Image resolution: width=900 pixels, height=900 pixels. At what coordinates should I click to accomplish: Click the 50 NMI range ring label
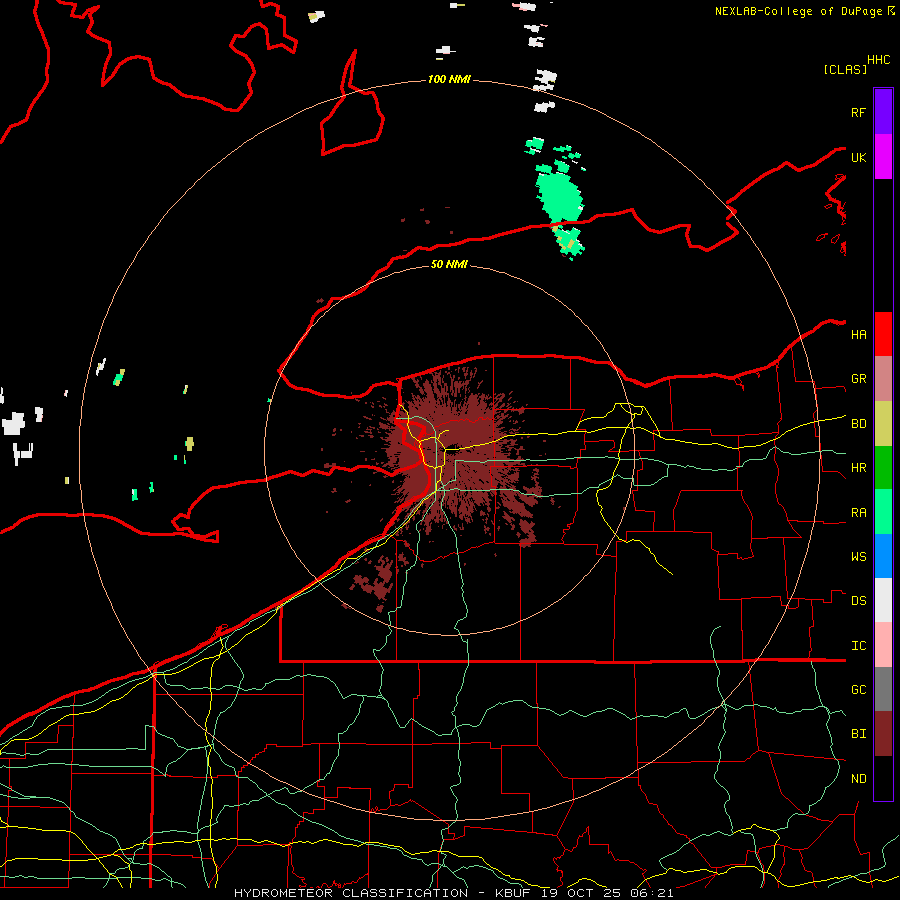pyautogui.click(x=449, y=264)
